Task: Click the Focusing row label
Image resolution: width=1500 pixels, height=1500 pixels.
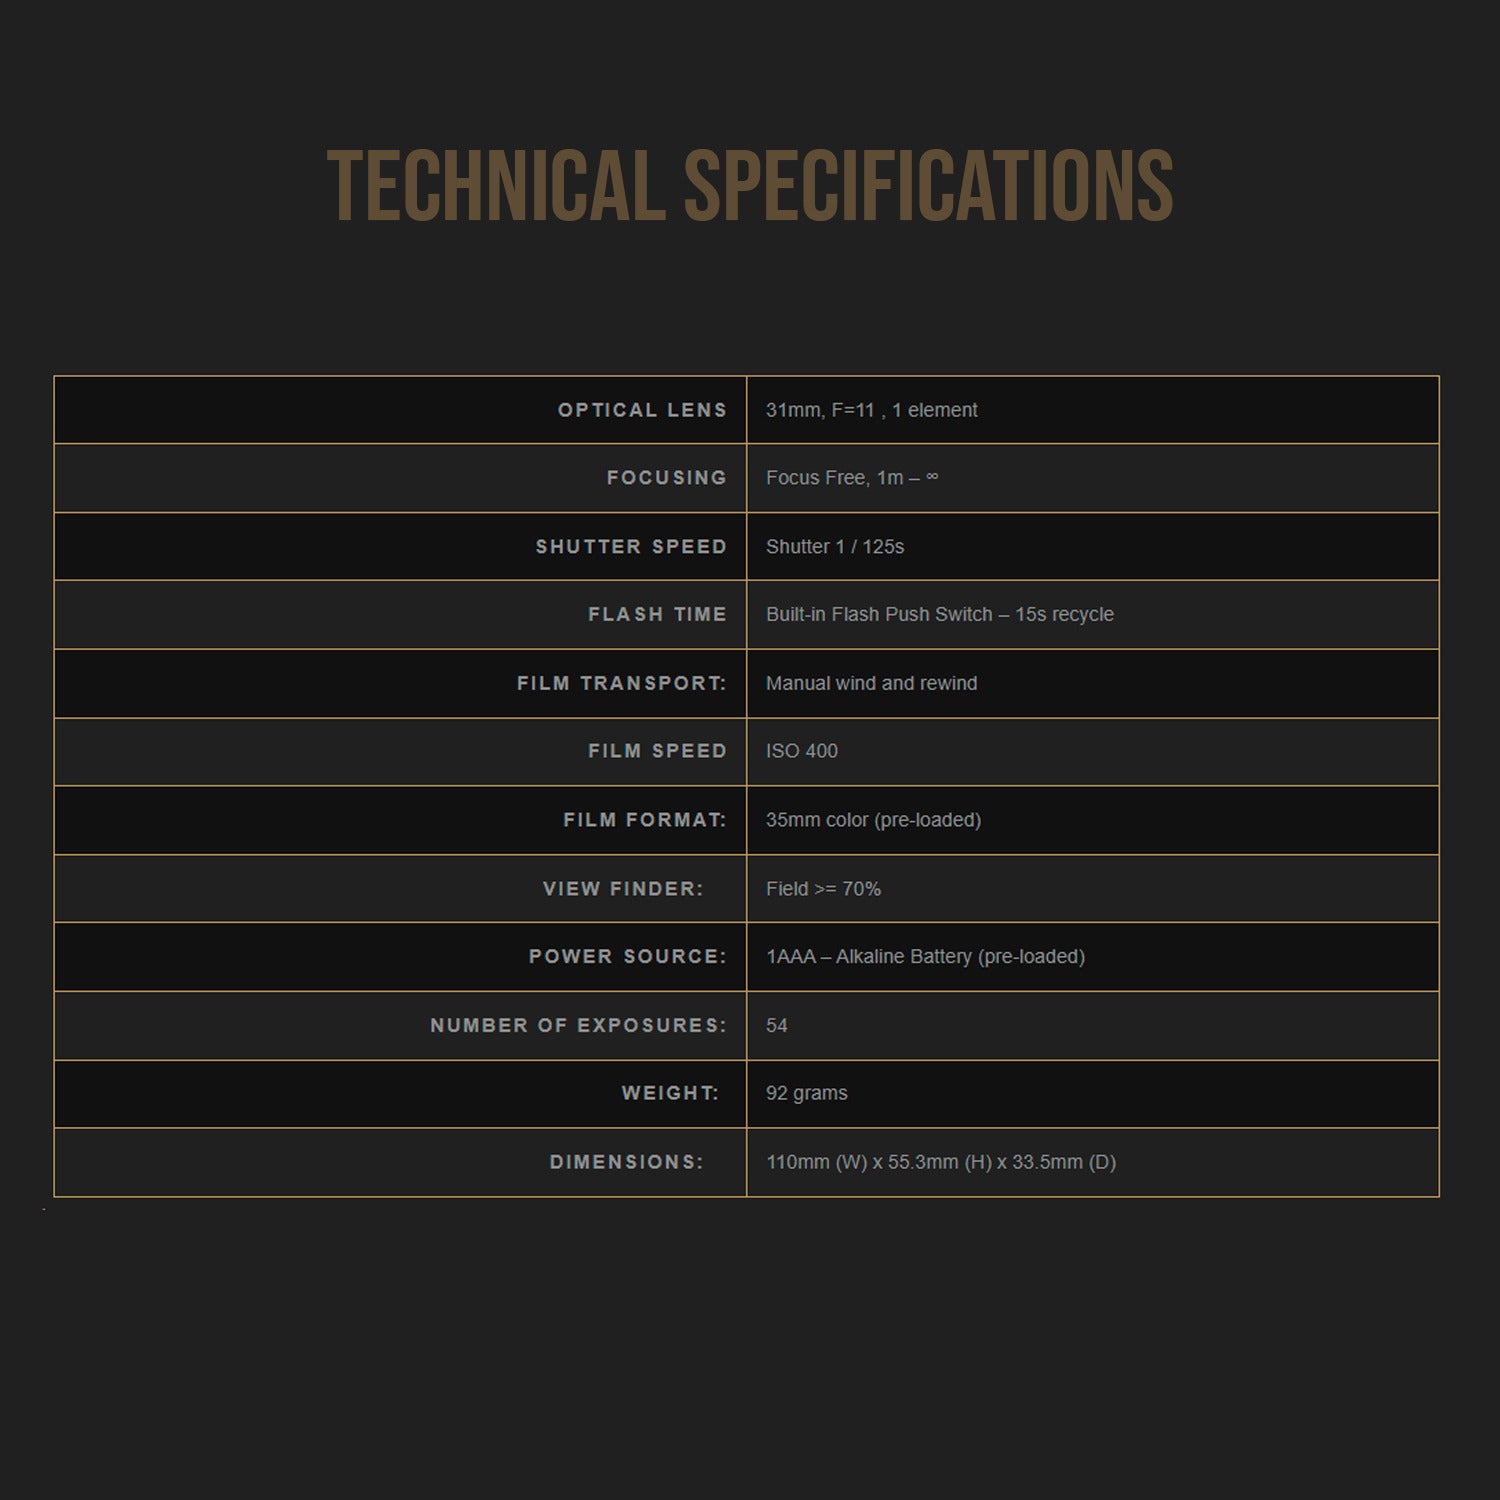Action: click(x=666, y=478)
